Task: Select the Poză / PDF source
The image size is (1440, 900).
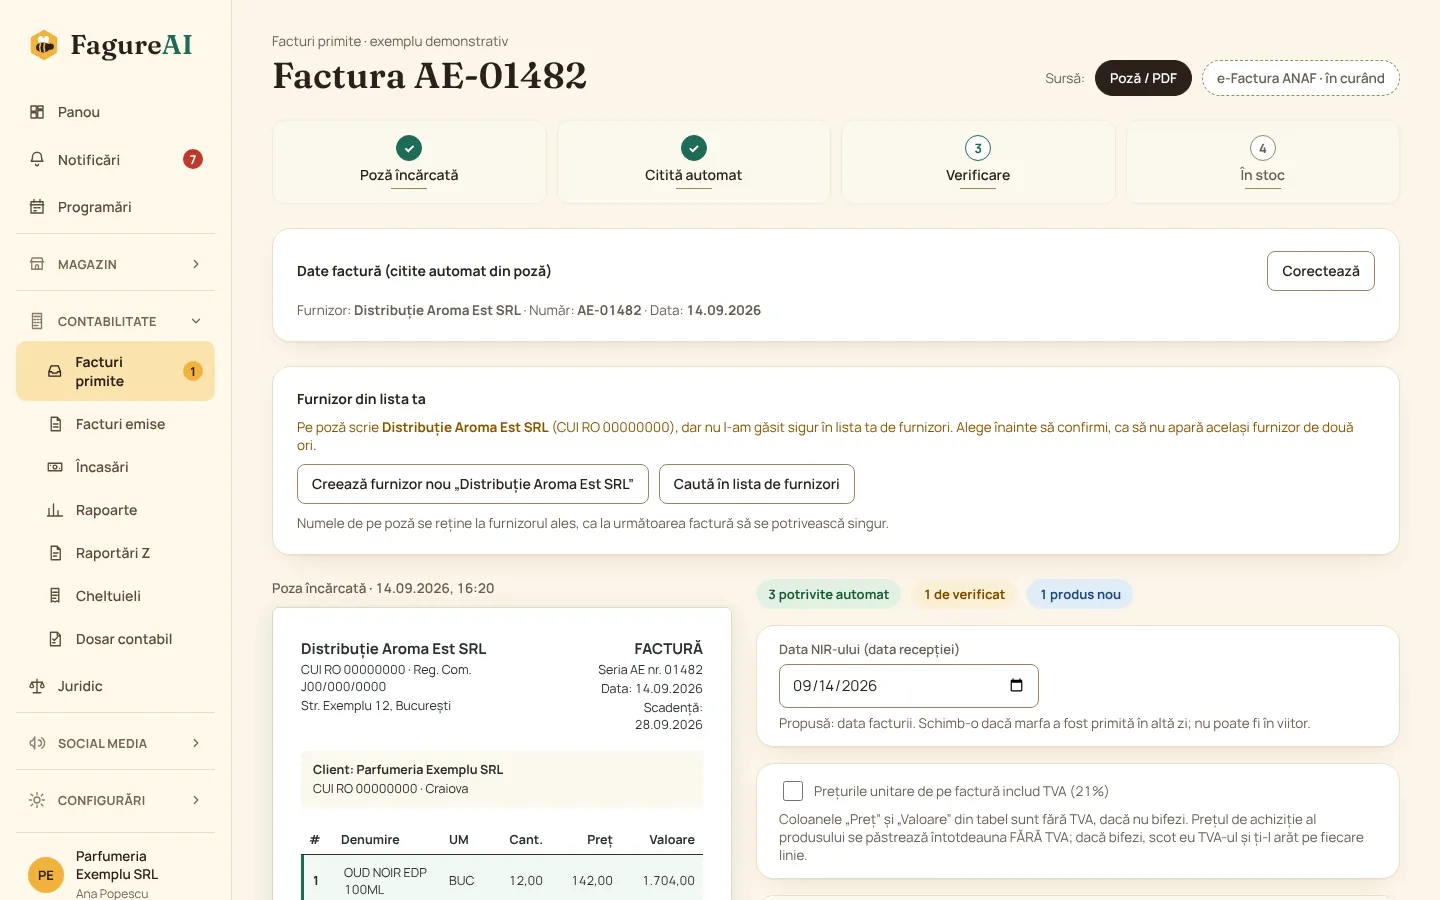Action: point(1143,78)
